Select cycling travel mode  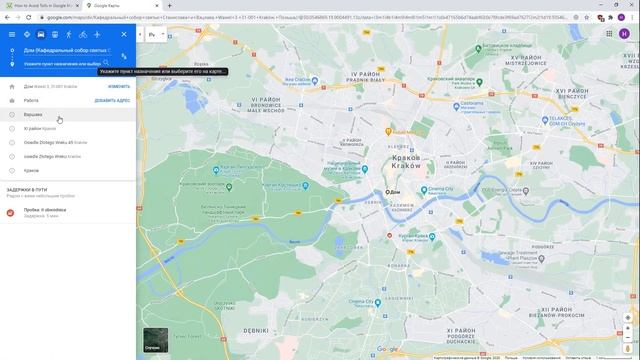pyautogui.click(x=83, y=35)
